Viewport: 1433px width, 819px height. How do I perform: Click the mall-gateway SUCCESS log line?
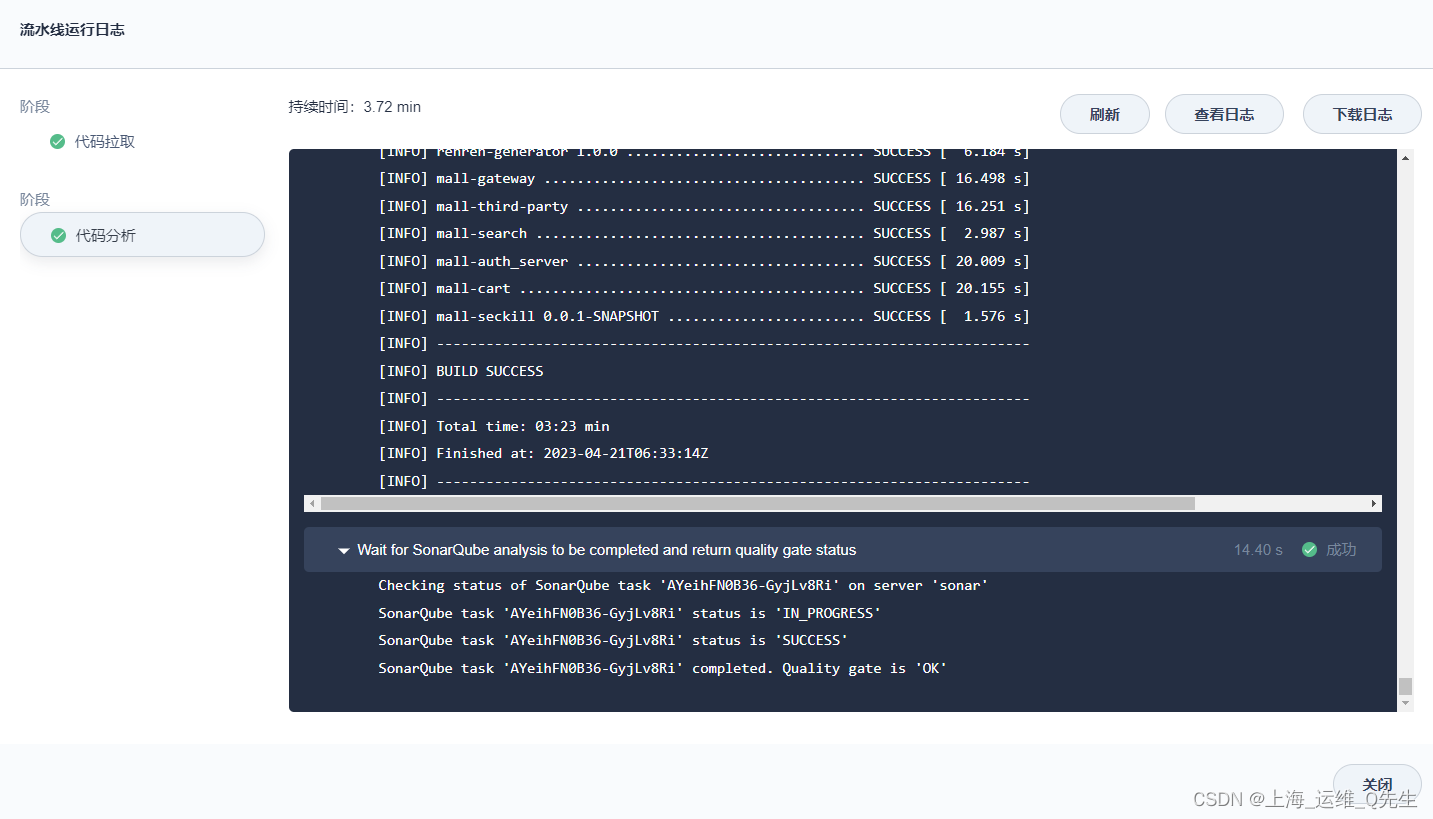[704, 179]
